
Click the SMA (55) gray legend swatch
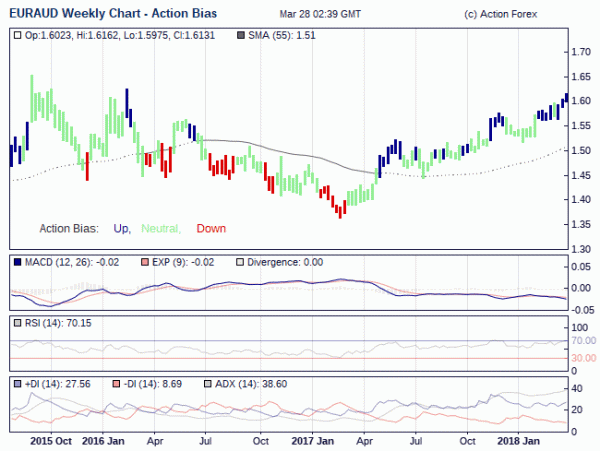click(241, 36)
